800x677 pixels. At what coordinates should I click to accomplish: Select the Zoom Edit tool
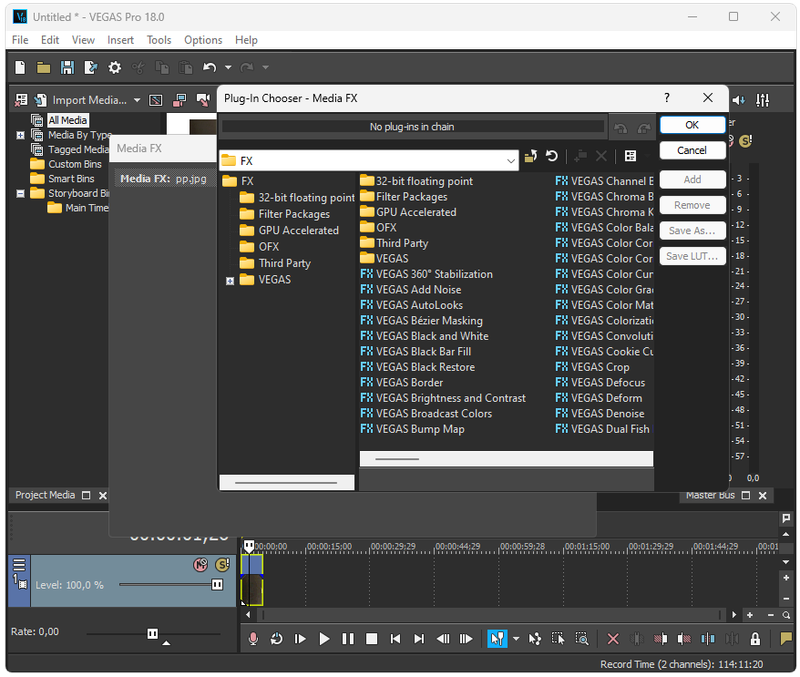[582, 639]
